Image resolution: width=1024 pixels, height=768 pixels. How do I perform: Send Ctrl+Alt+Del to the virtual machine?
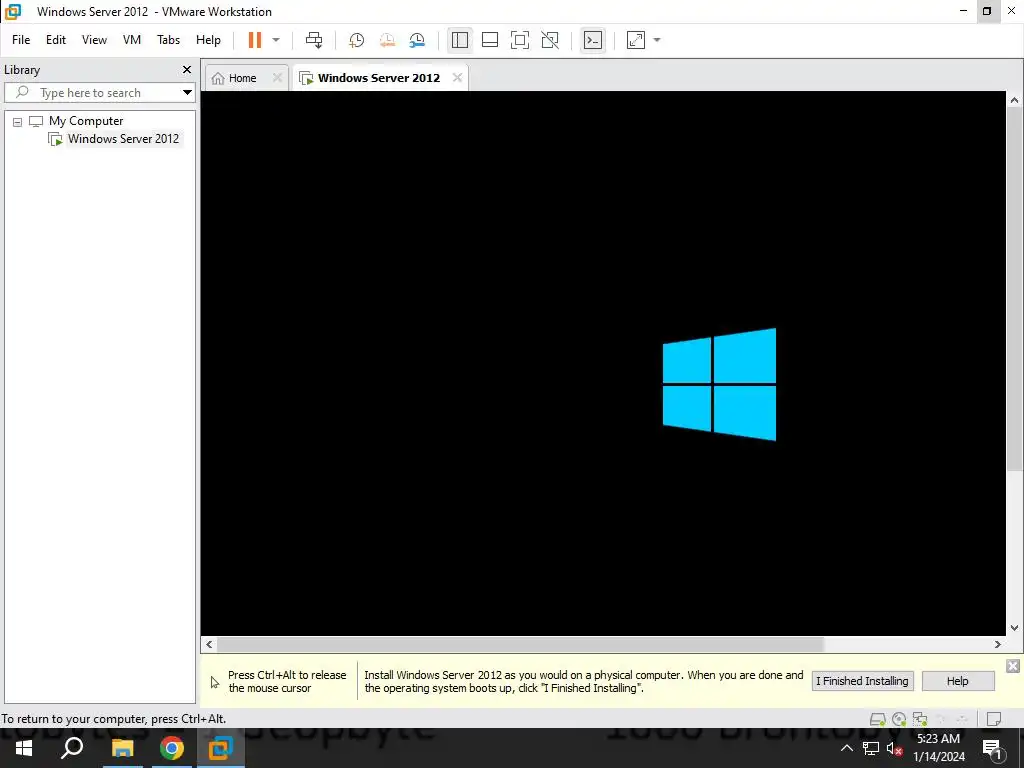314,40
